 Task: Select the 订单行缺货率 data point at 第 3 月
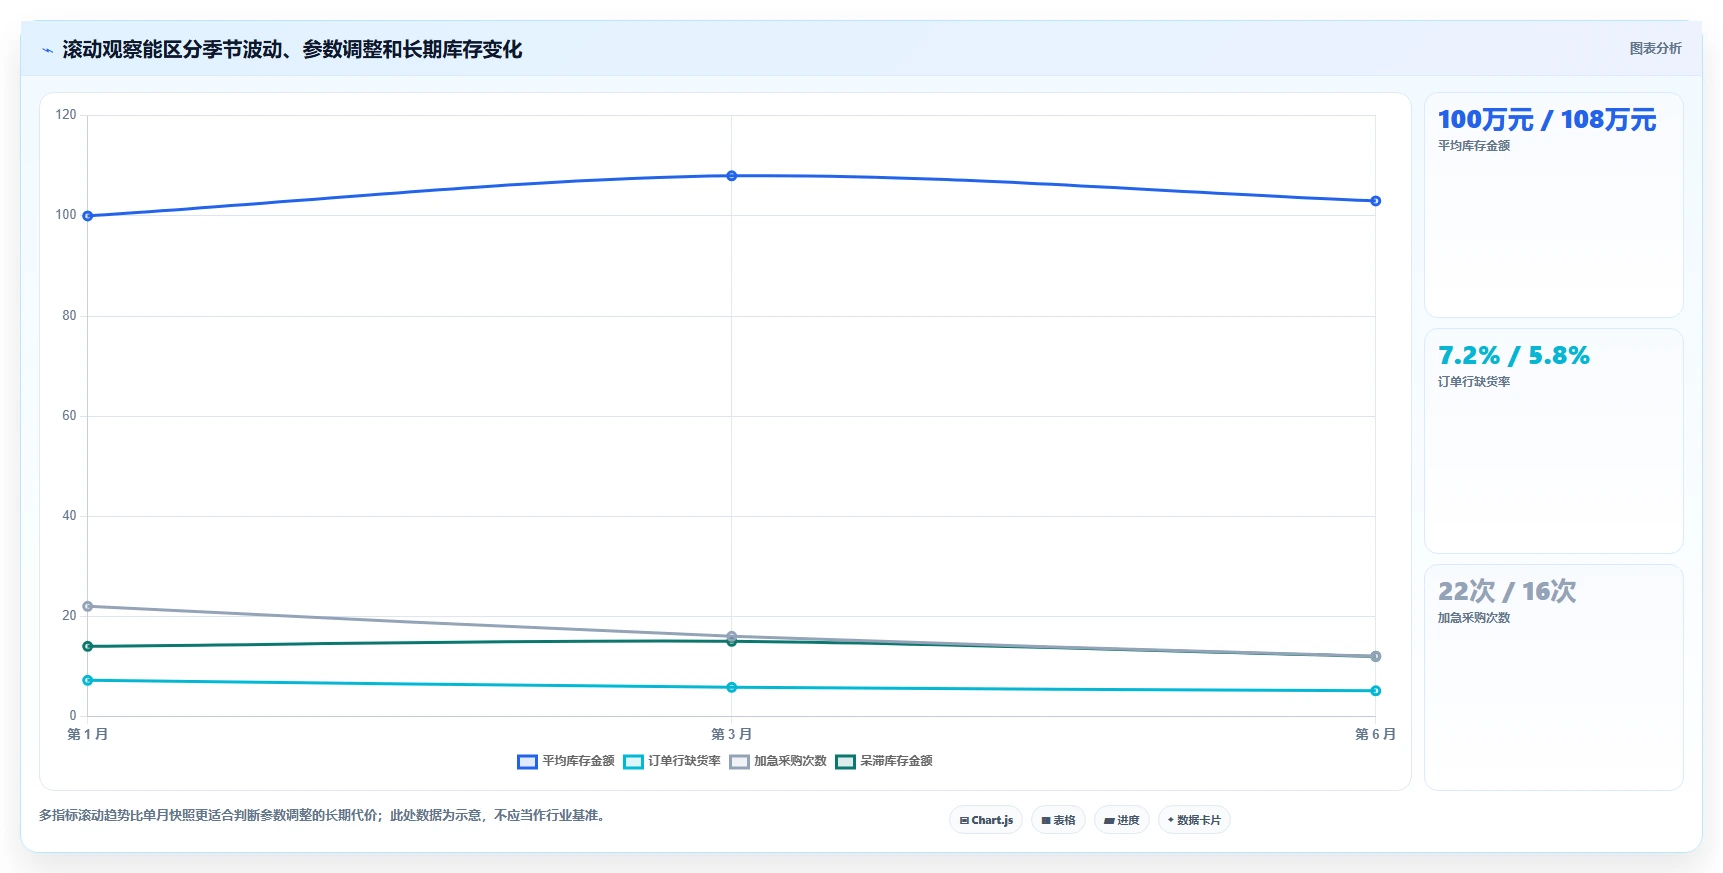click(732, 687)
